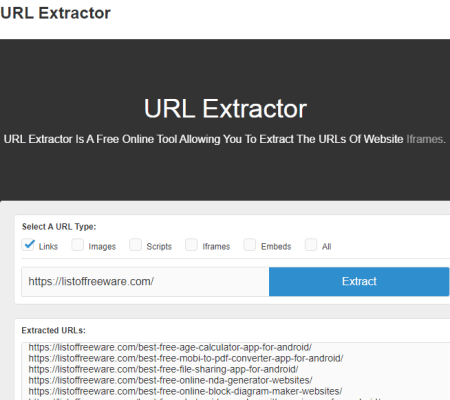Uncheck the Links checkbox
This screenshot has height=400, width=450.
pyautogui.click(x=28, y=245)
